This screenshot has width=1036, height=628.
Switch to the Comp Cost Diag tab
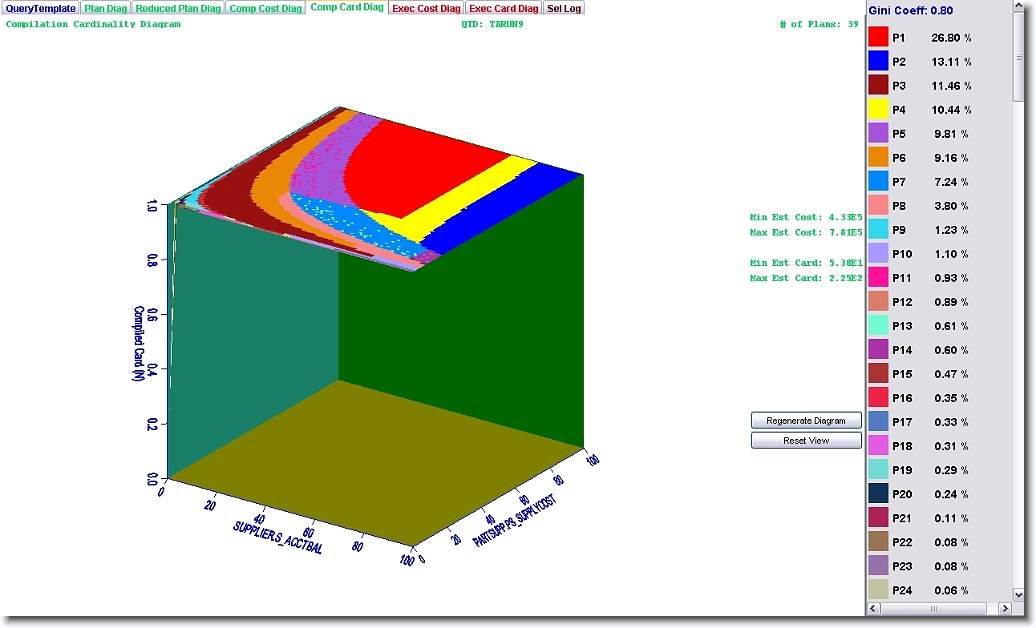point(265,8)
